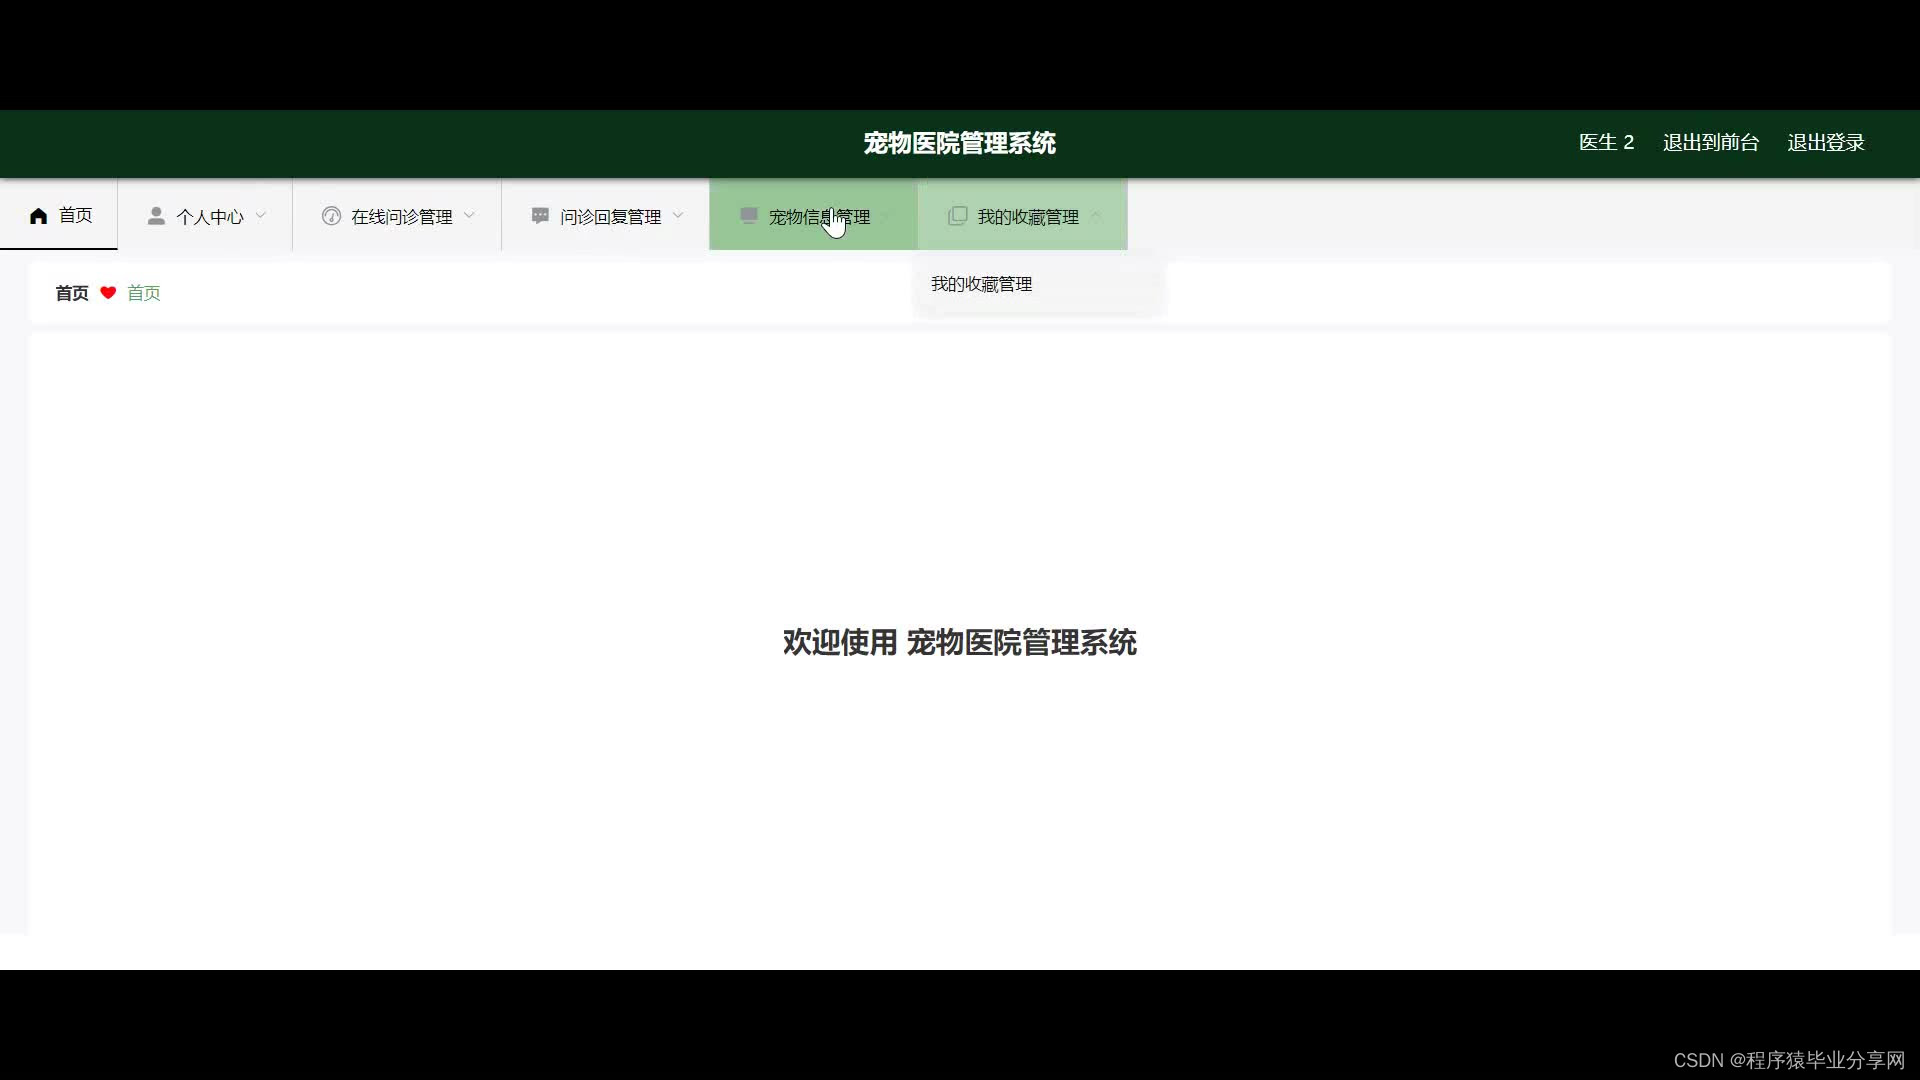Expand the 在线问诊管理 dropdown chevron

pyautogui.click(x=470, y=215)
